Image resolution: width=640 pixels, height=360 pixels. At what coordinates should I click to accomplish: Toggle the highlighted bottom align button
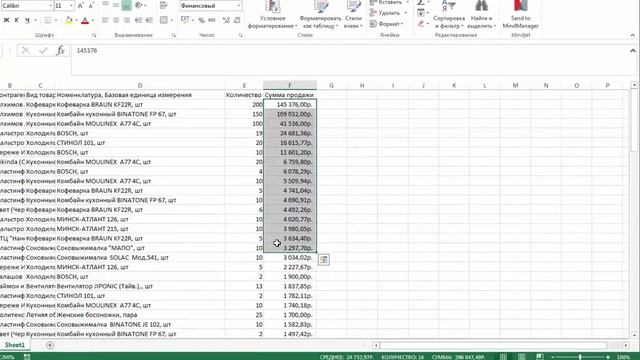pos(127,5)
